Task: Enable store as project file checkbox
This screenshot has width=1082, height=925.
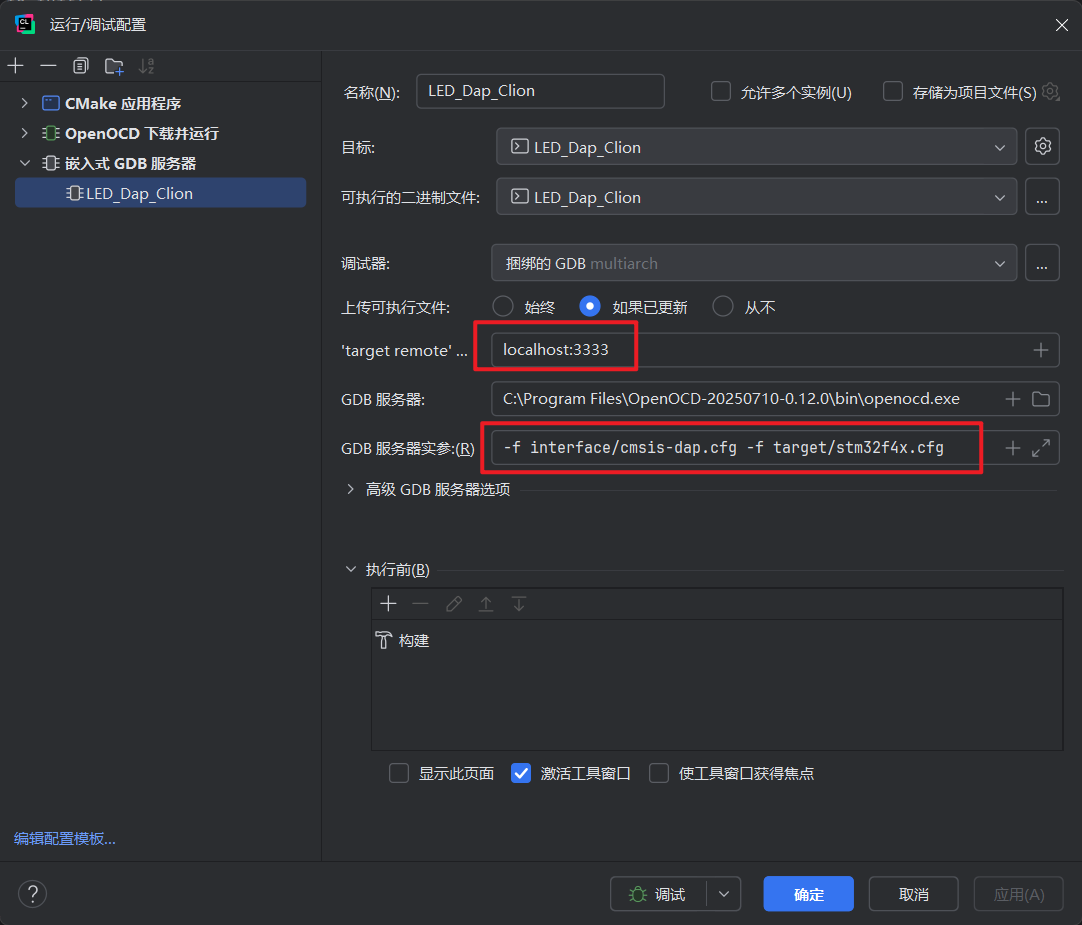Action: click(x=893, y=91)
